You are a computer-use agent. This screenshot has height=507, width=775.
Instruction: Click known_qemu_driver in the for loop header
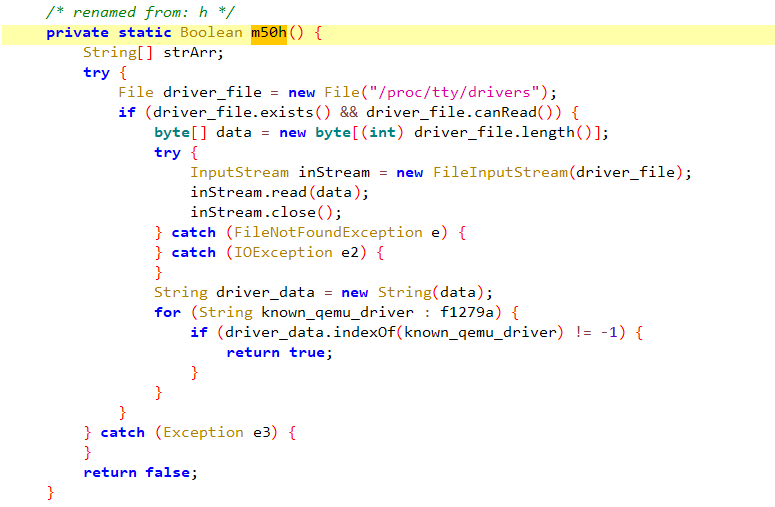pyautogui.click(x=337, y=312)
